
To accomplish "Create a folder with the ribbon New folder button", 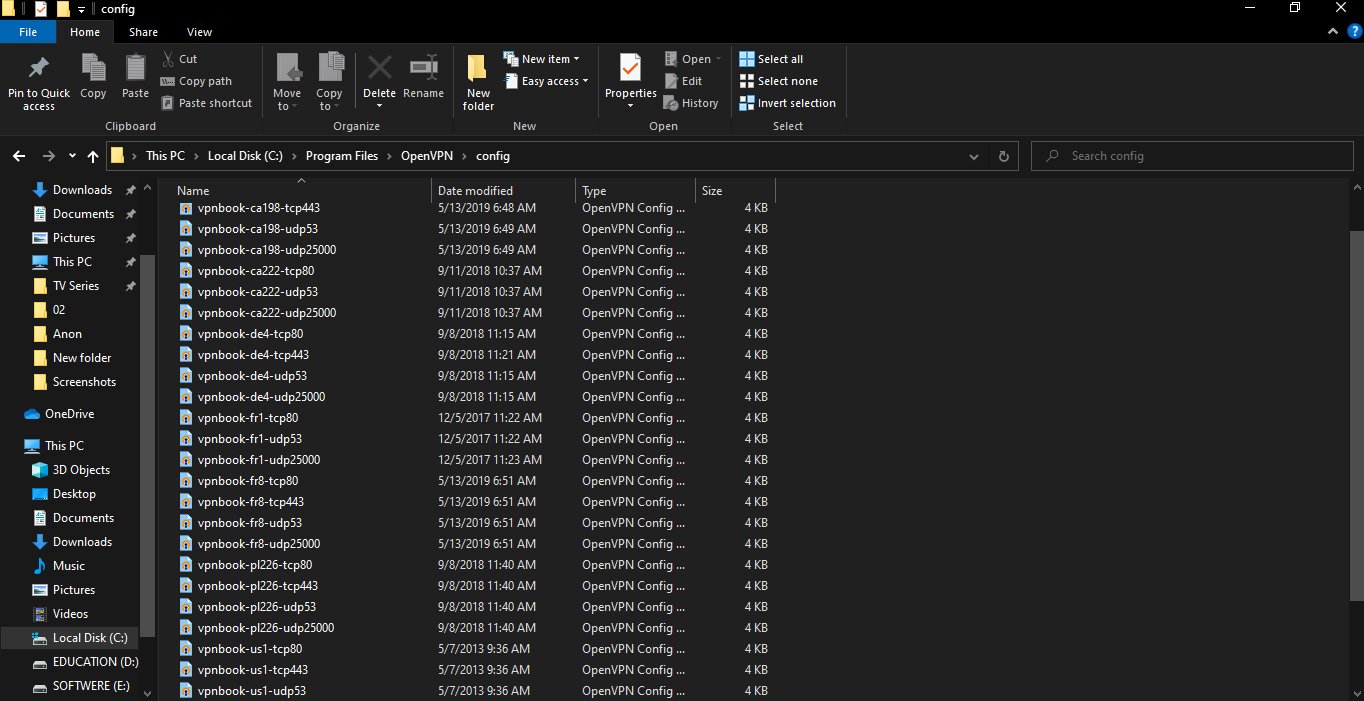I will pyautogui.click(x=478, y=82).
